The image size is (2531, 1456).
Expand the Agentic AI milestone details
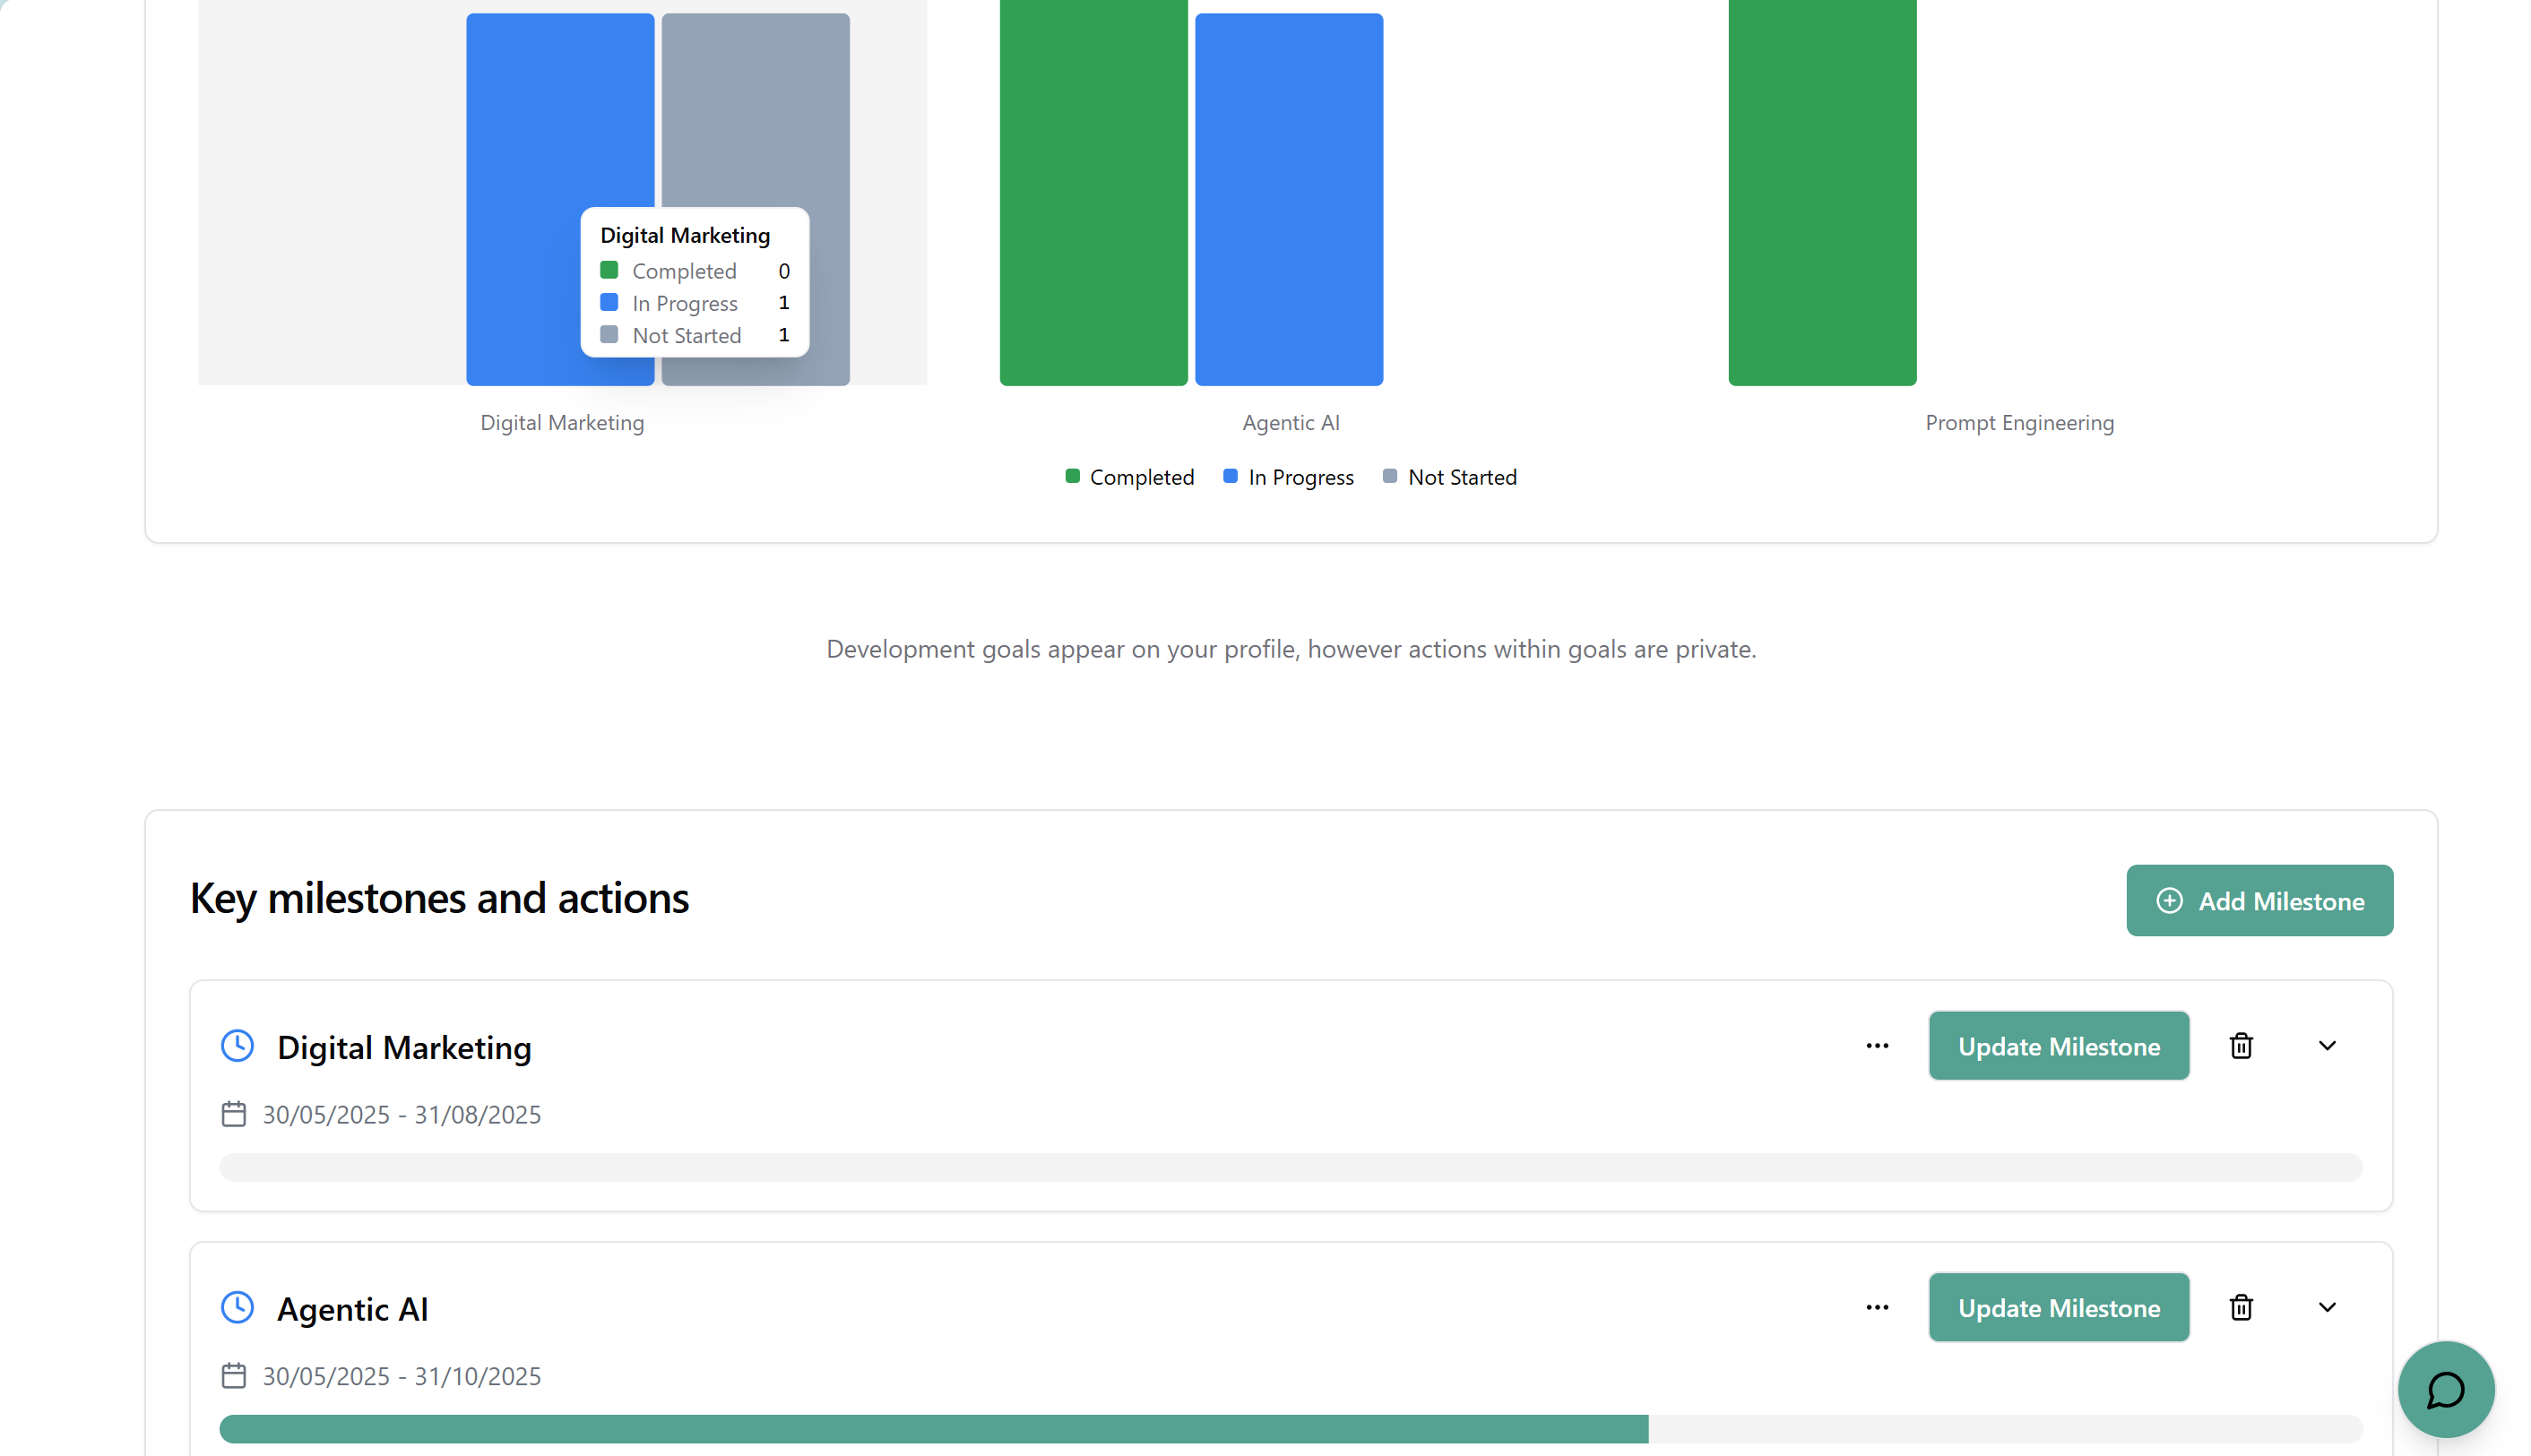click(2328, 1307)
